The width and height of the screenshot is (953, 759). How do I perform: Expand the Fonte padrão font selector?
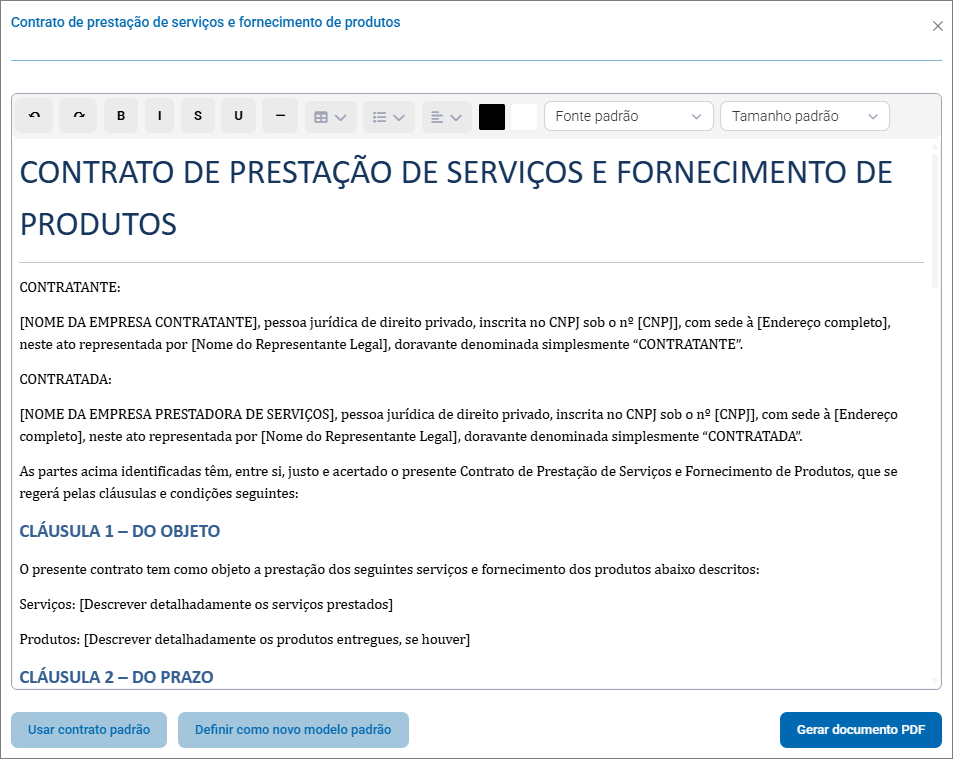(x=628, y=116)
